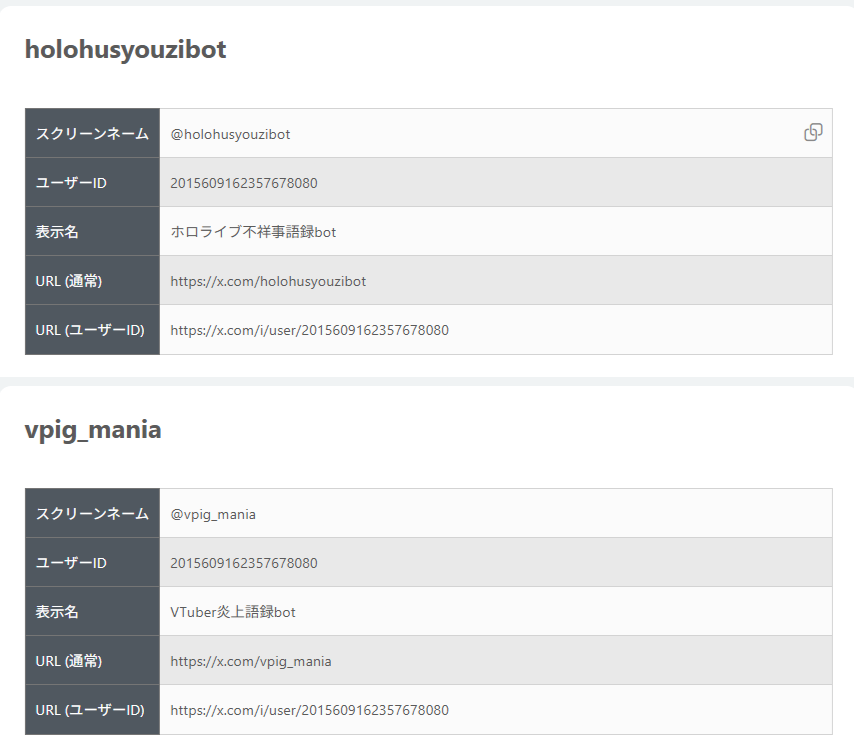Open the https://x.com/holohusyouzibot URL
Viewport: 854px width, 756px height.
(268, 281)
